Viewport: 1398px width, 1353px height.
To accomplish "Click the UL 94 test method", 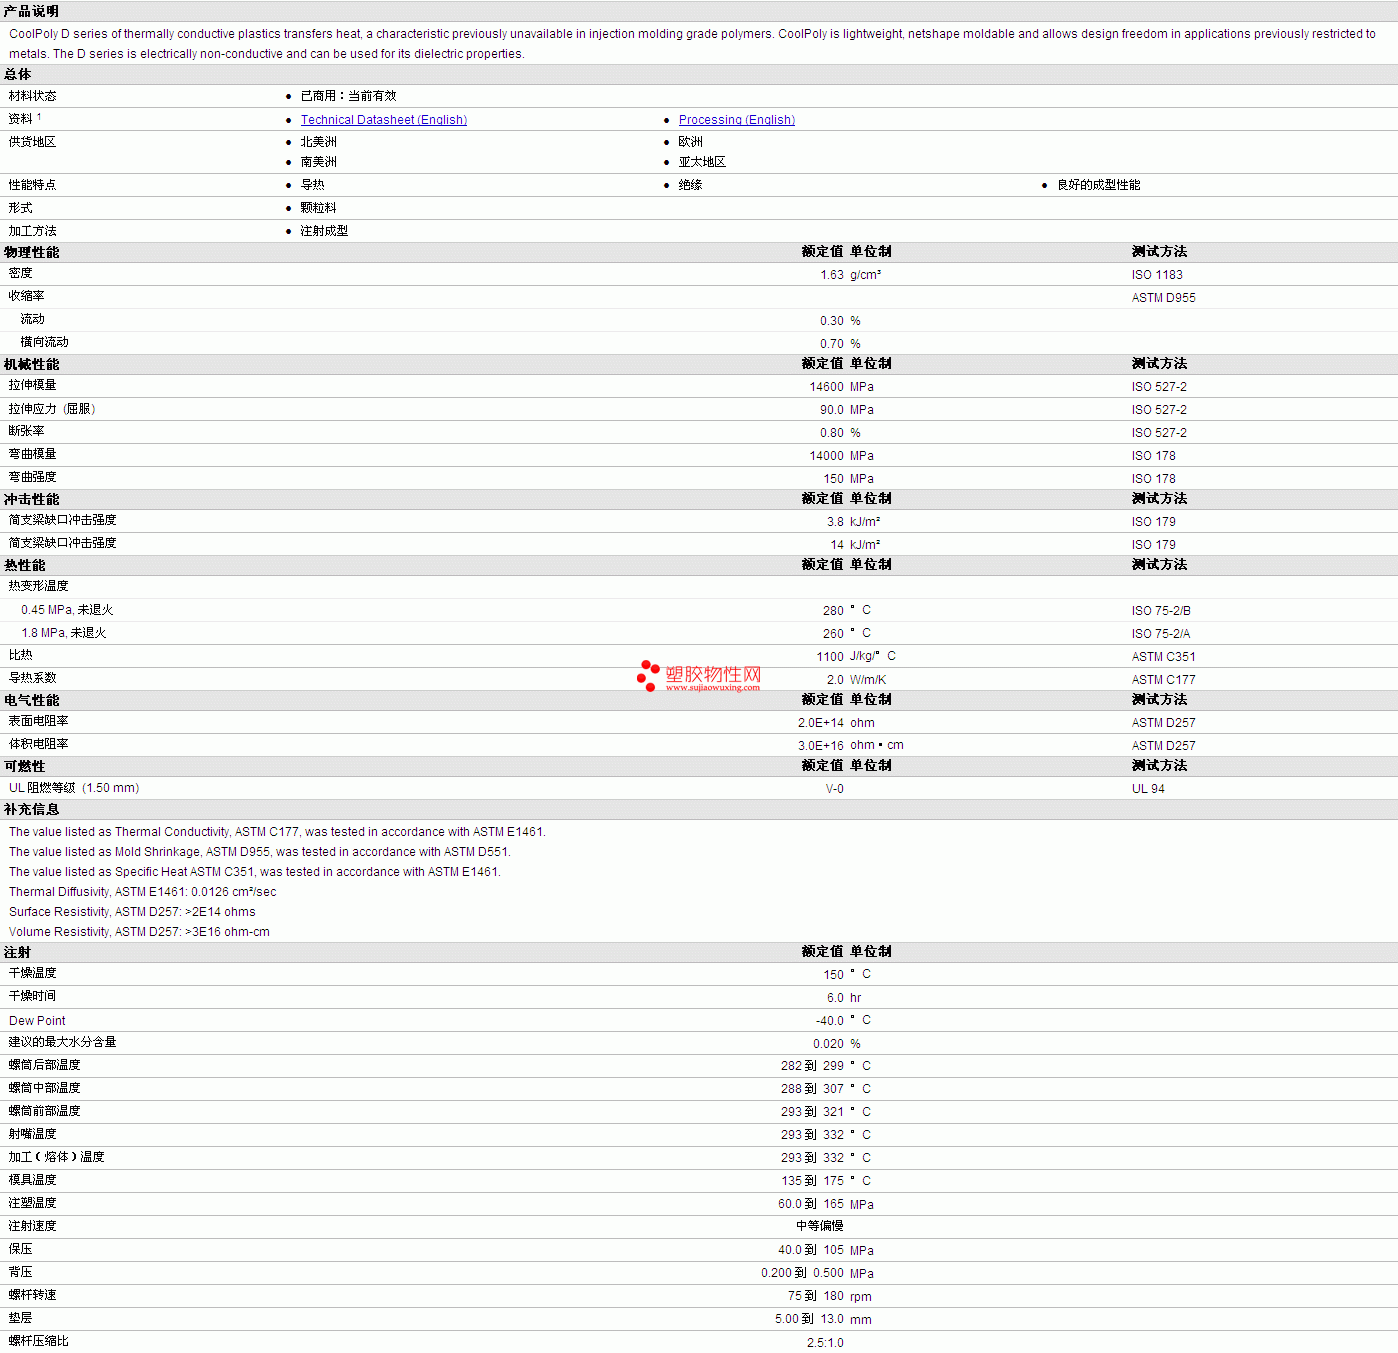I will point(1148,789).
